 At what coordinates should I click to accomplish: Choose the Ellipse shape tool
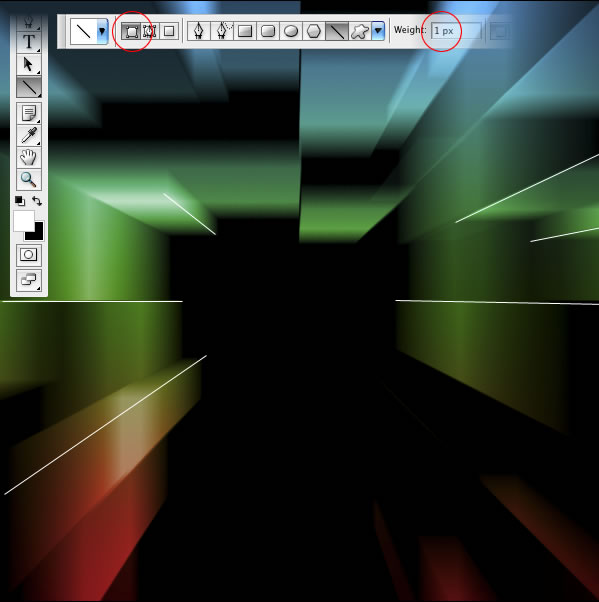pos(291,31)
